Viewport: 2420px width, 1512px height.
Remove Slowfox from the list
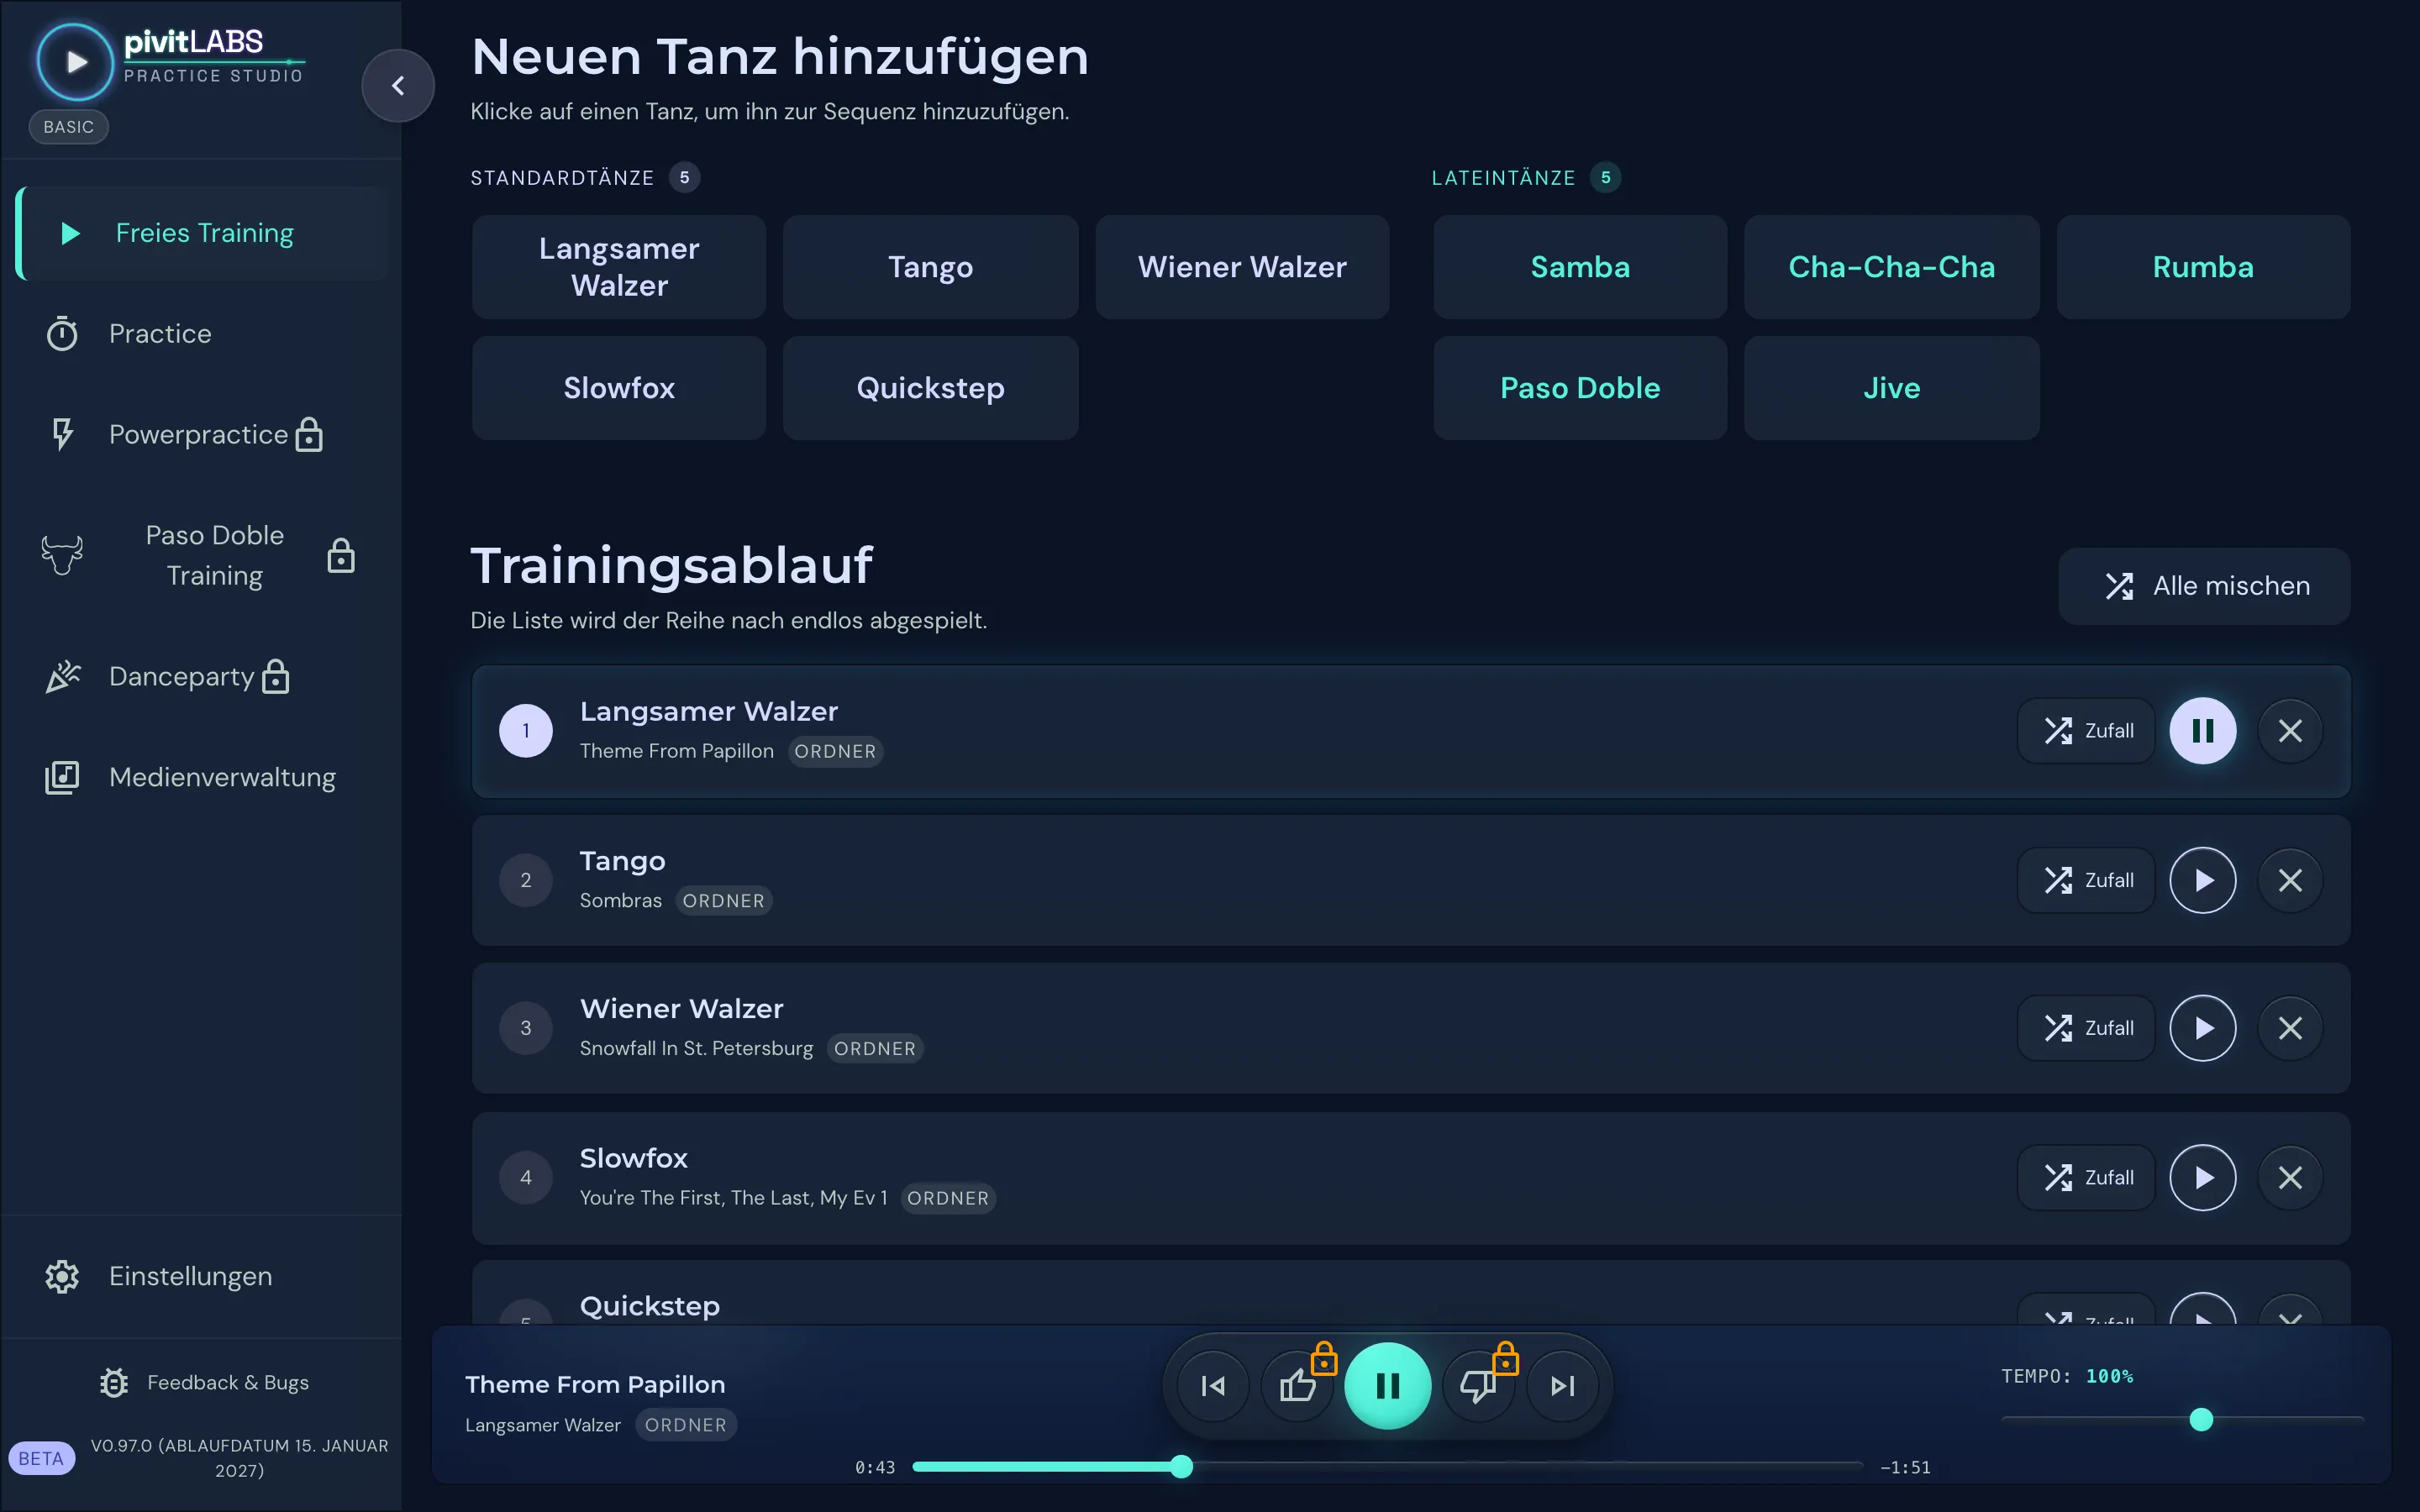(2290, 1178)
